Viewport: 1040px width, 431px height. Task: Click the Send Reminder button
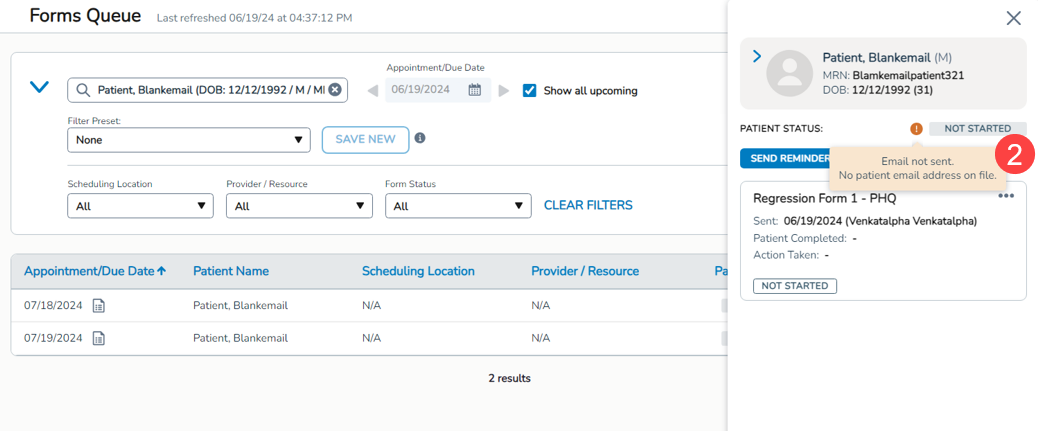point(786,159)
